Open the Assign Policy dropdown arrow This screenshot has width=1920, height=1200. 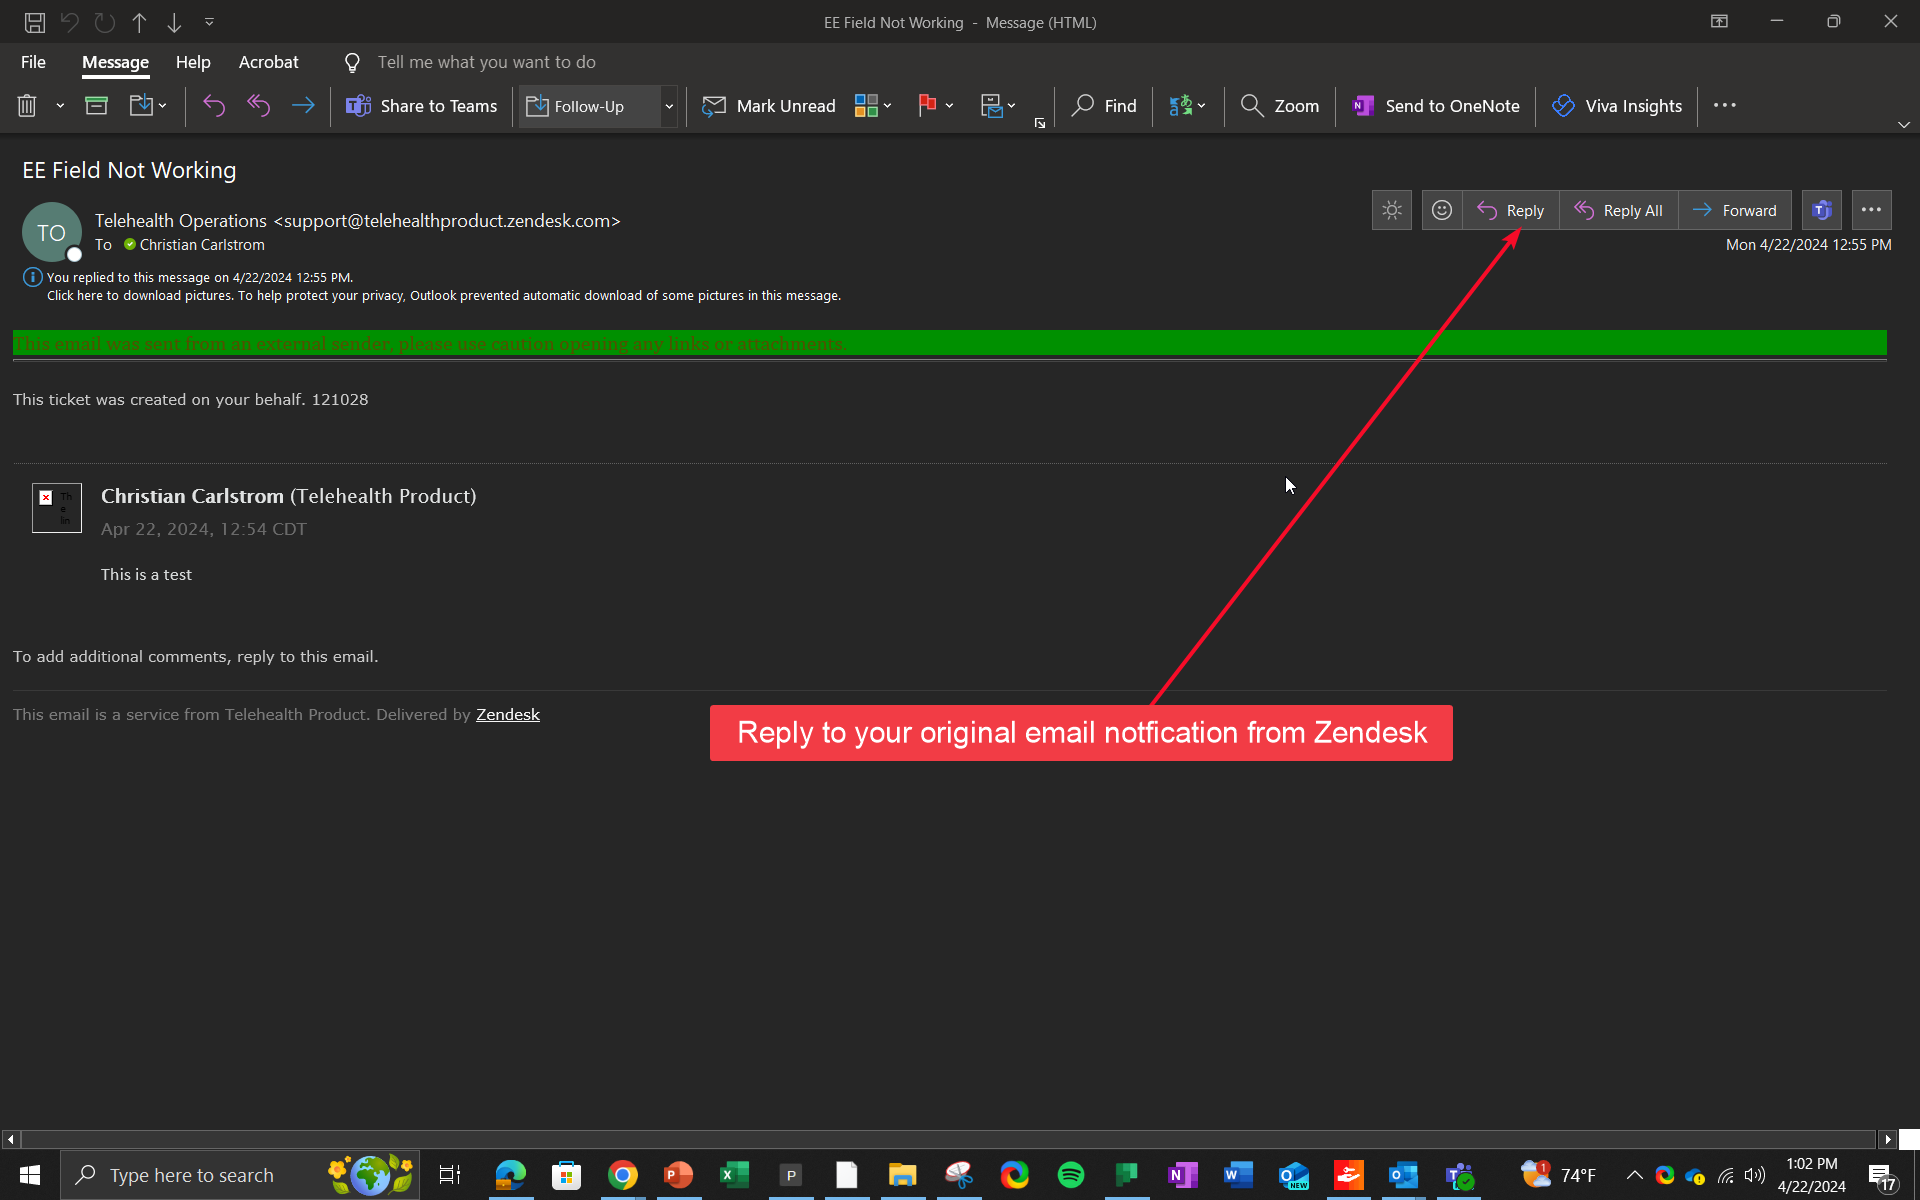[1012, 105]
